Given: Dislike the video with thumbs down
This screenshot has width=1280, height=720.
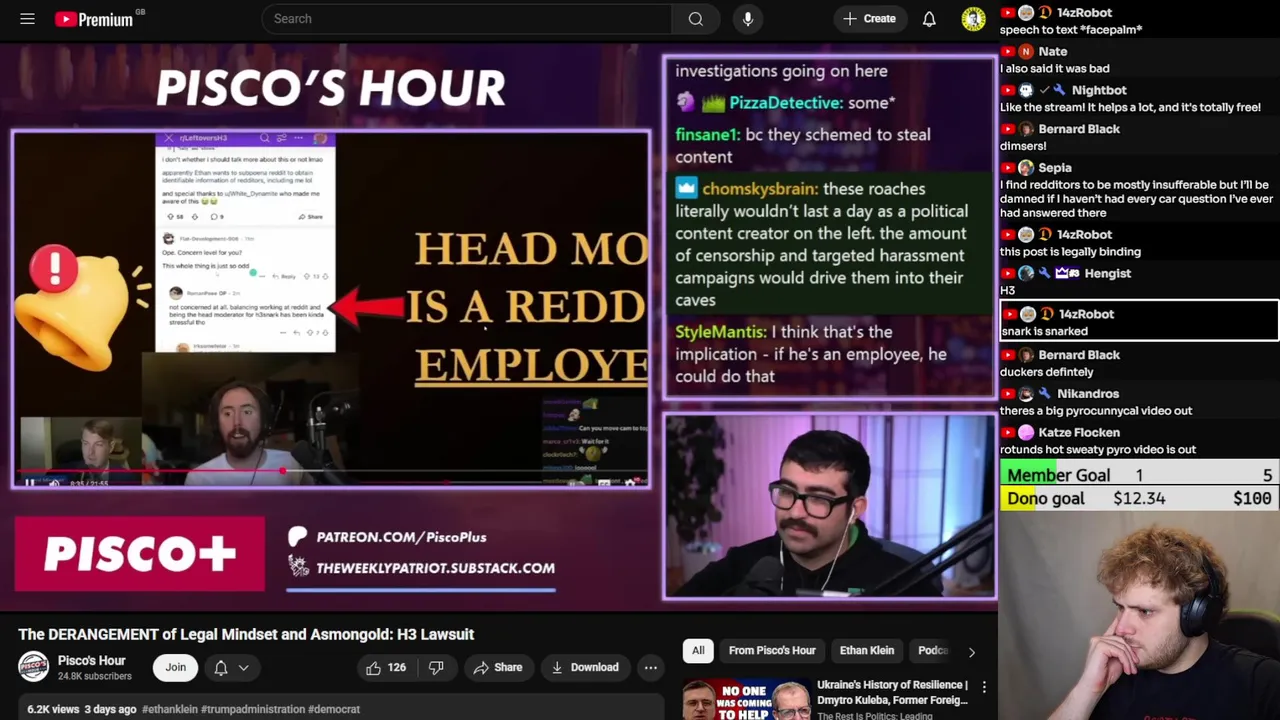Looking at the screenshot, I should click(436, 667).
